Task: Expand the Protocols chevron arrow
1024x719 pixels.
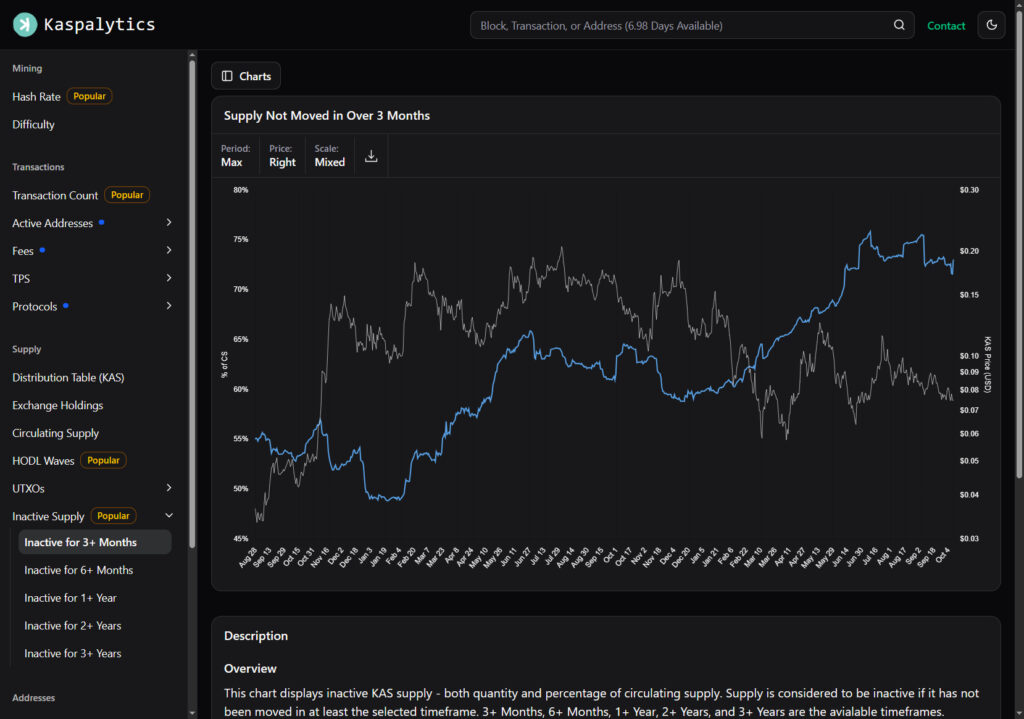Action: (x=169, y=306)
